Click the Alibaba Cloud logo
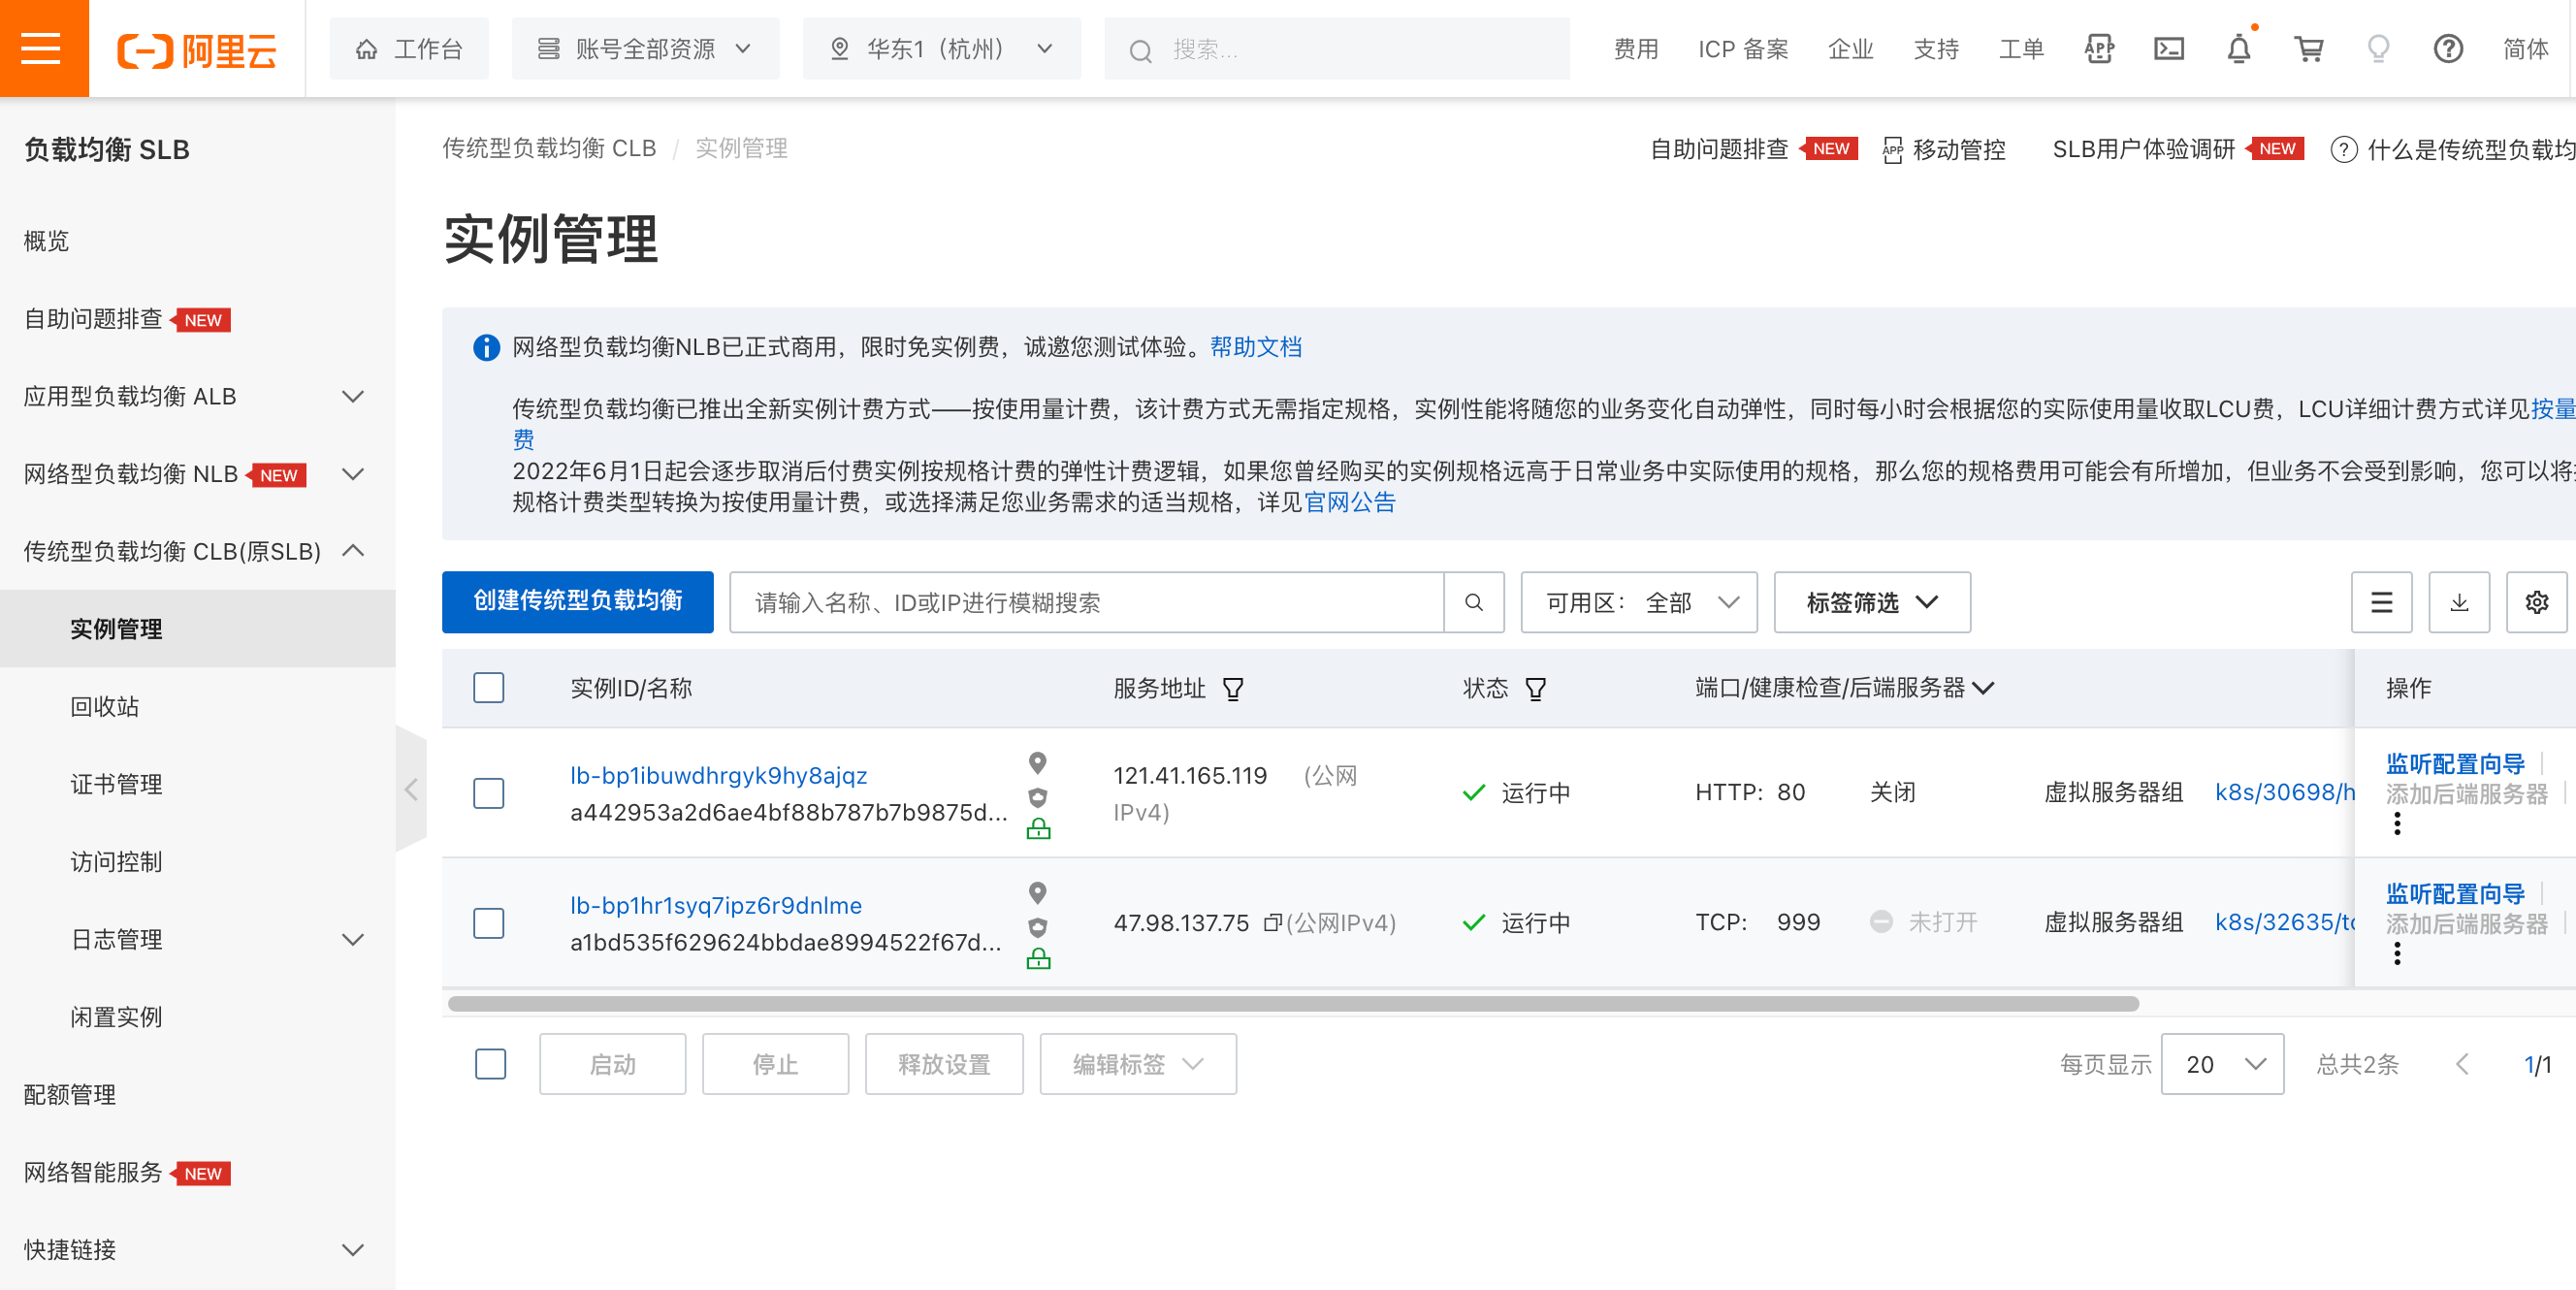 (x=197, y=50)
